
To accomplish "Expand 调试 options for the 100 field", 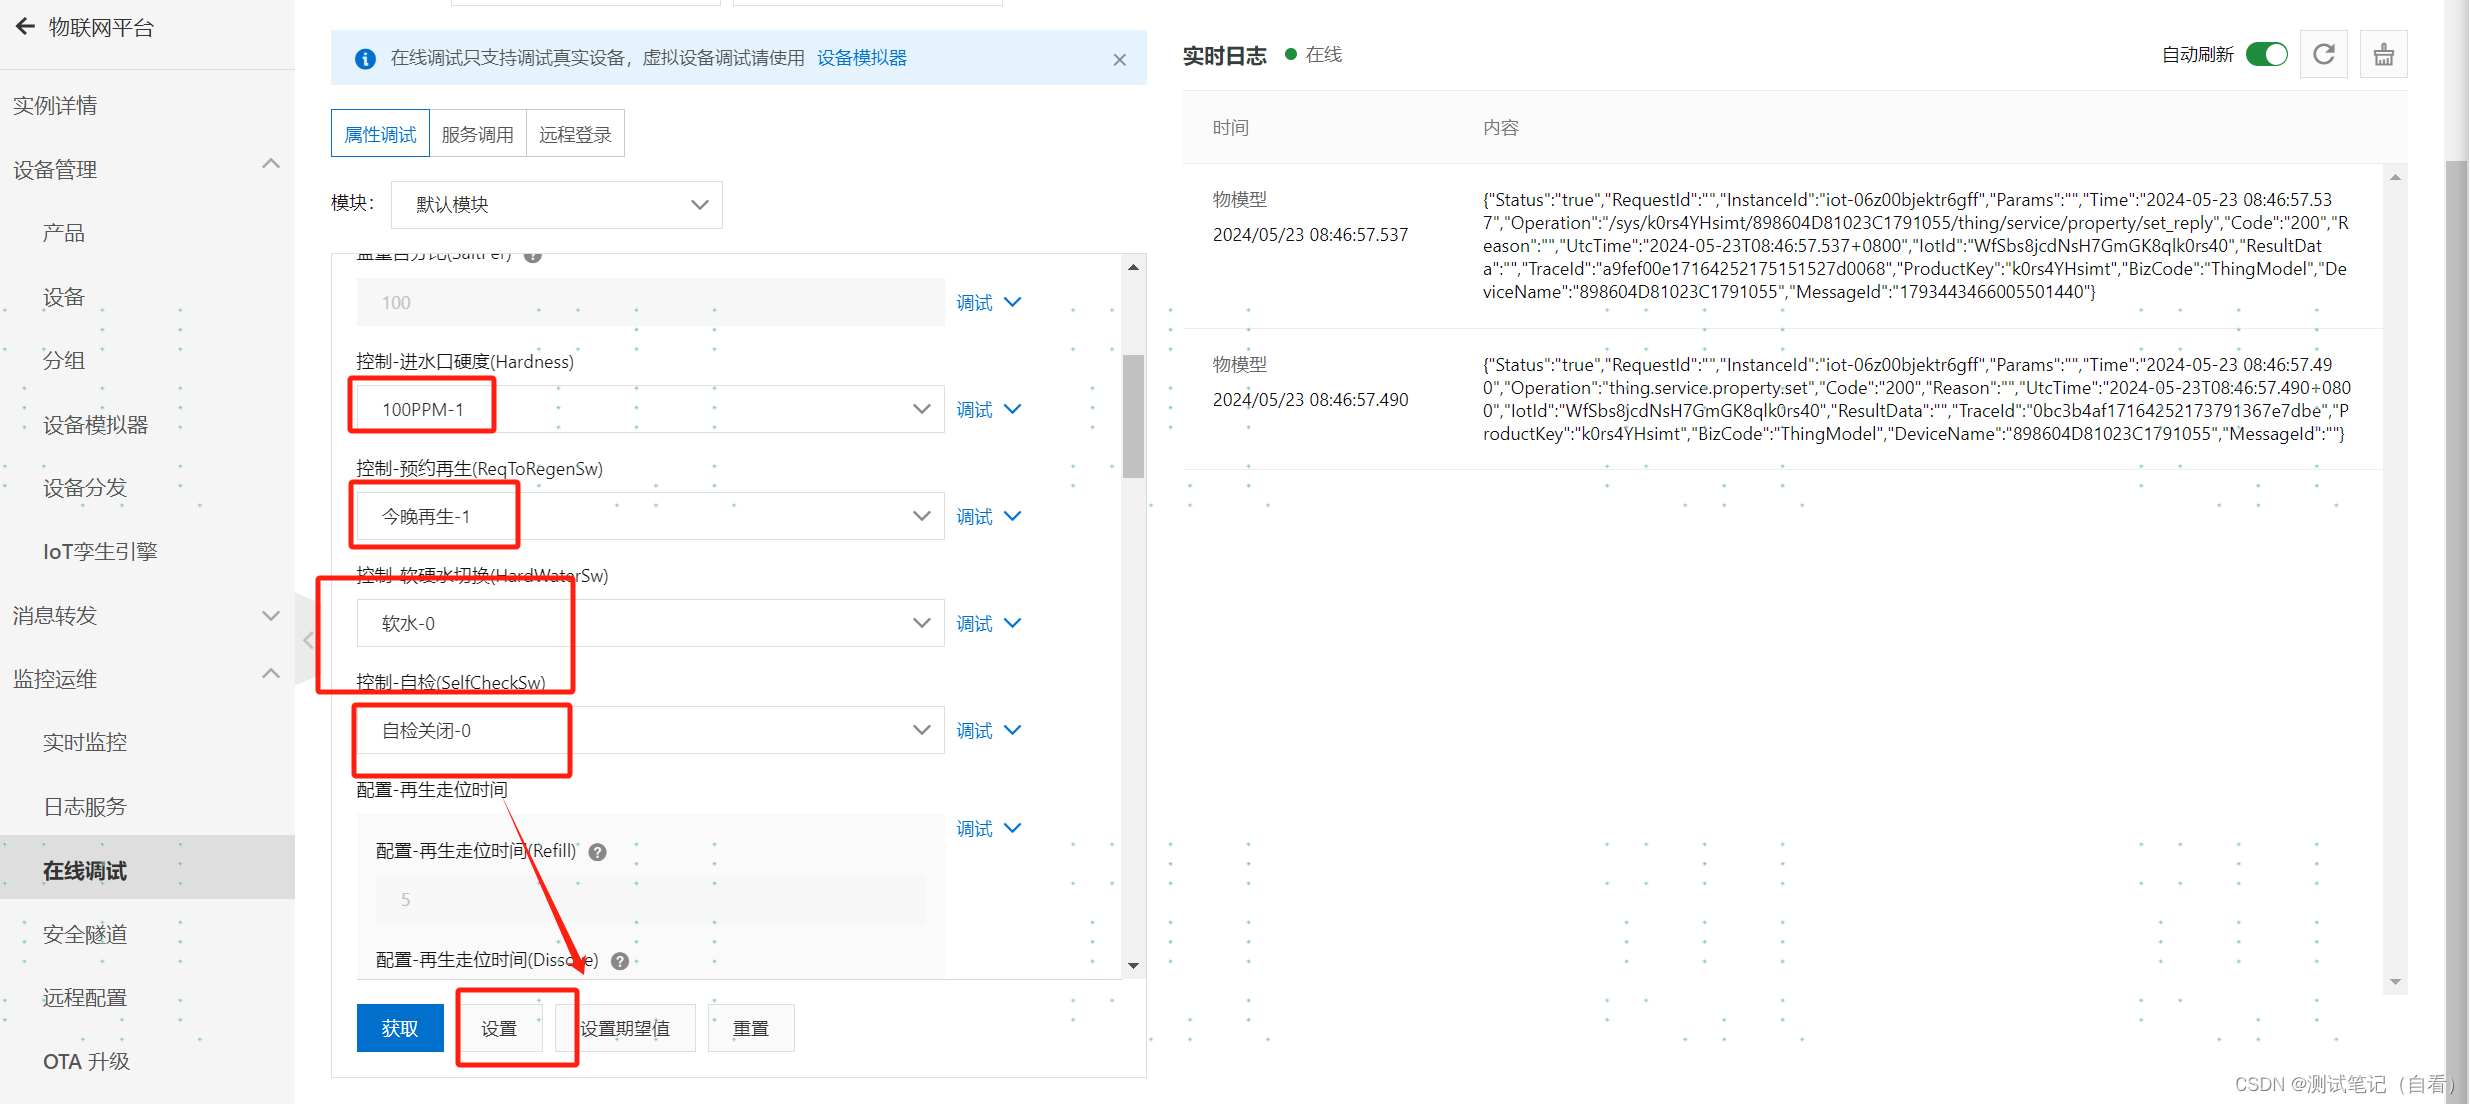I will (x=988, y=302).
